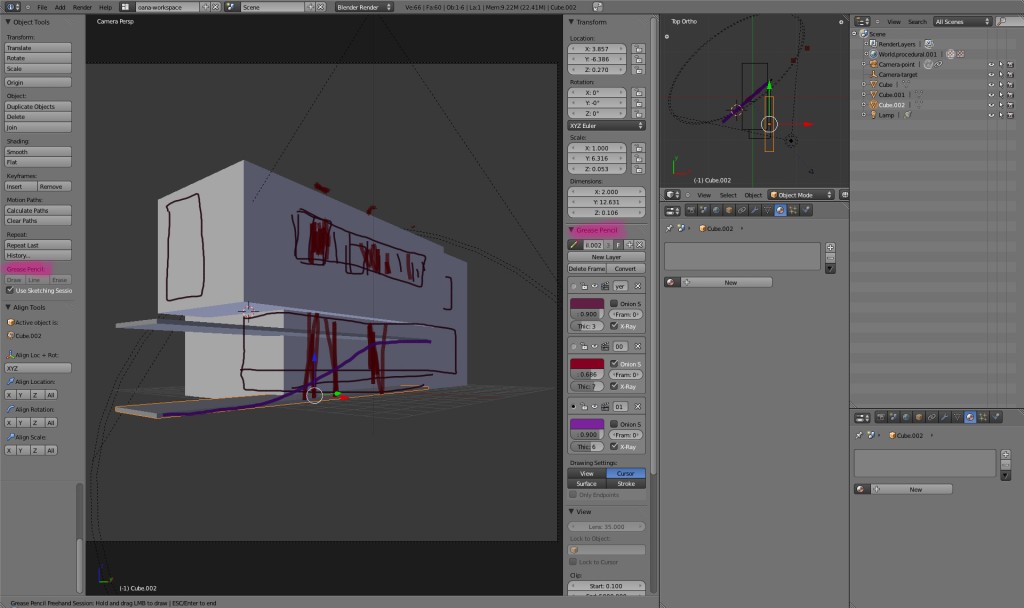Toggle X-Ray on layer '01'
This screenshot has width=1024, height=608.
[614, 446]
